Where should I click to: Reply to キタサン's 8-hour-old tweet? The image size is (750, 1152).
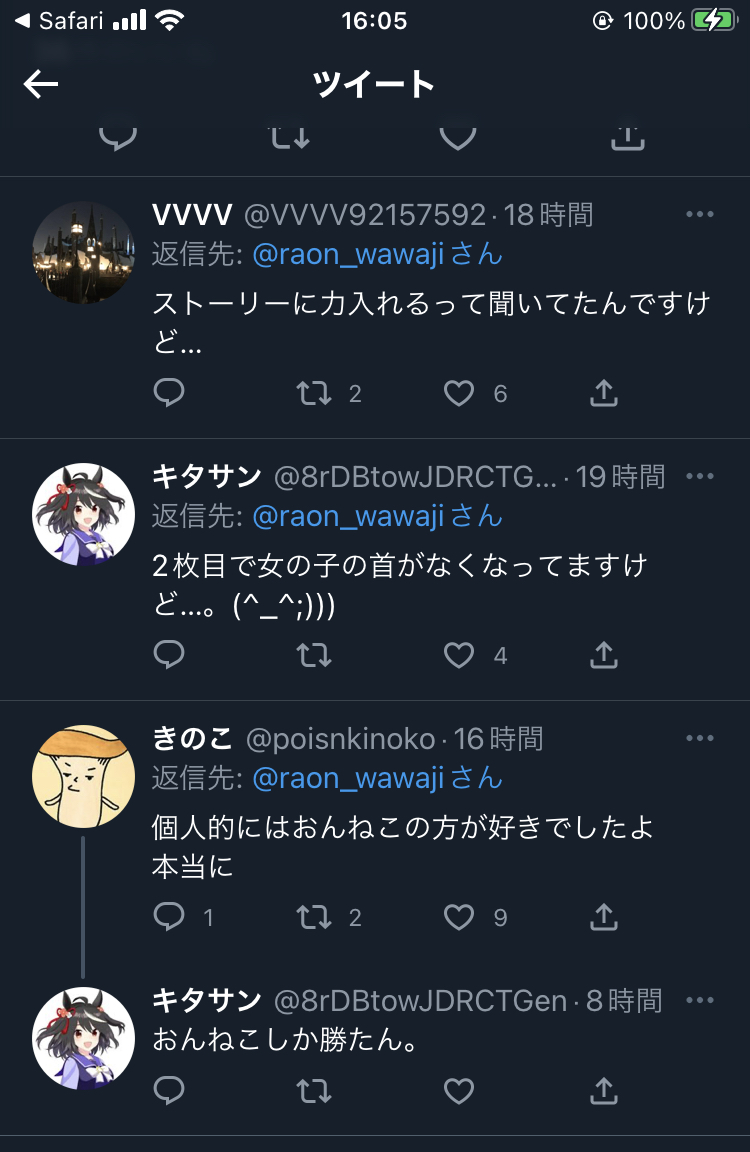[169, 1090]
